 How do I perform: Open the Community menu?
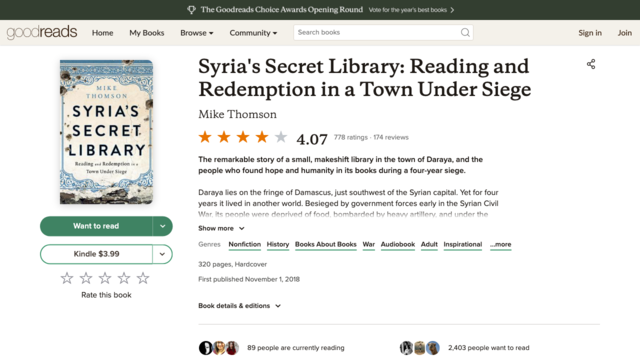253,33
